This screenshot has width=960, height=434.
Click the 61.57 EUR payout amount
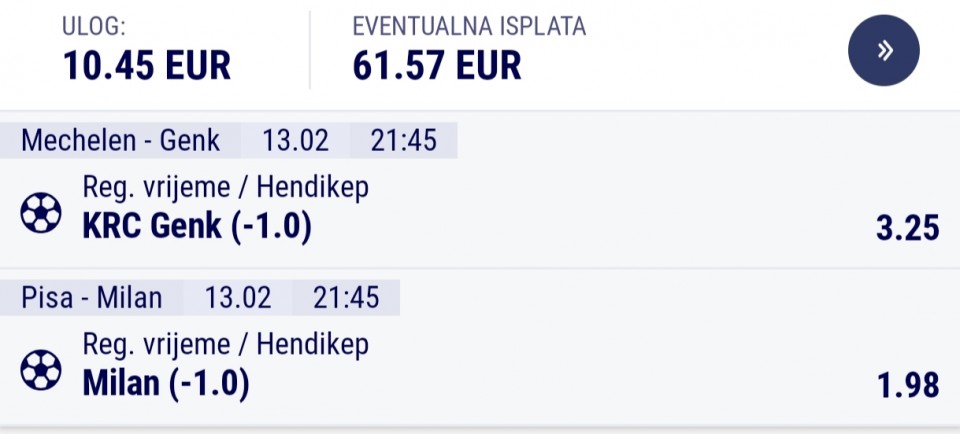(x=437, y=66)
